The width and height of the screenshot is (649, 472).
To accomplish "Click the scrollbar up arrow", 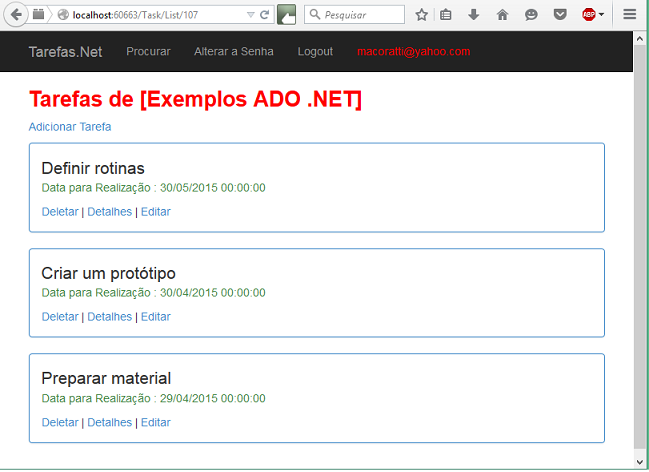I will pyautogui.click(x=639, y=39).
